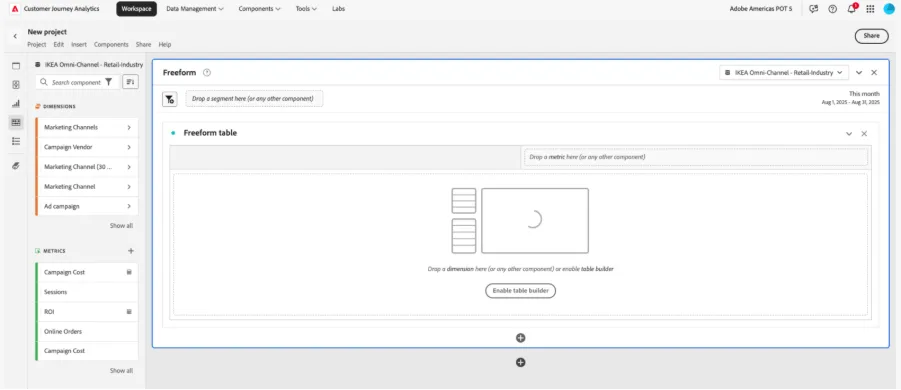
Task: Add a new metric with plus icon
Action: point(130,251)
